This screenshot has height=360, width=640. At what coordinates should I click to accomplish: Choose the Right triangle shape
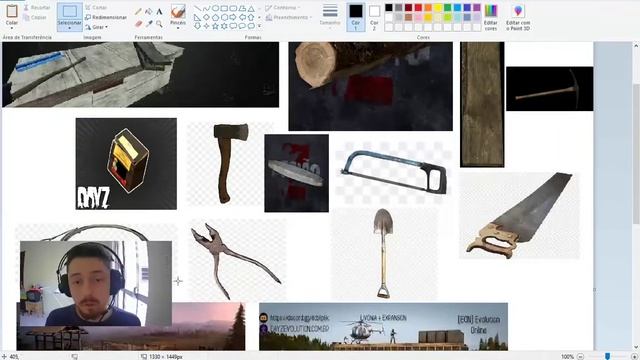click(x=198, y=17)
